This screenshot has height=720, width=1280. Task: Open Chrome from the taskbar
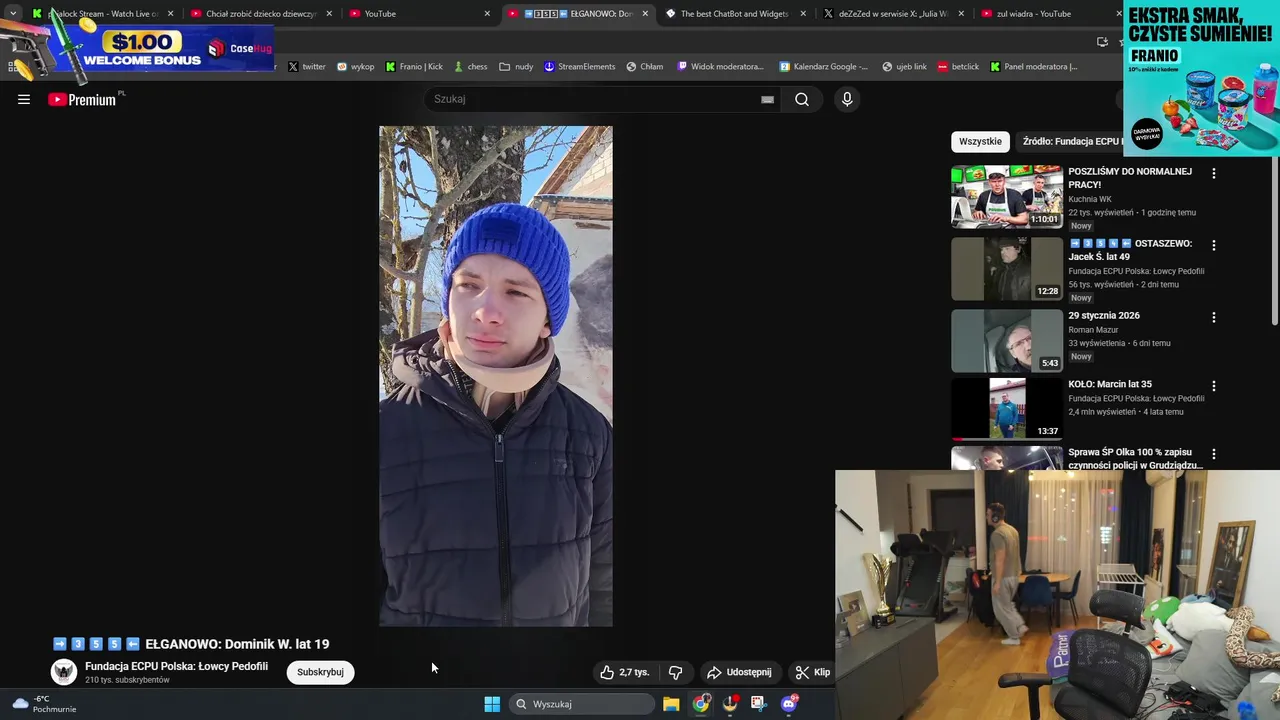[x=701, y=704]
